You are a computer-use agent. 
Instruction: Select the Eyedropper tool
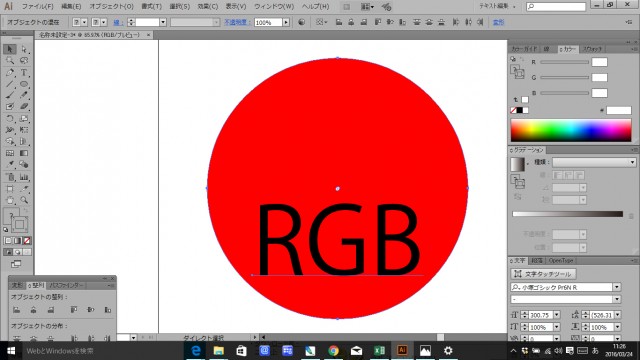(x=10, y=164)
